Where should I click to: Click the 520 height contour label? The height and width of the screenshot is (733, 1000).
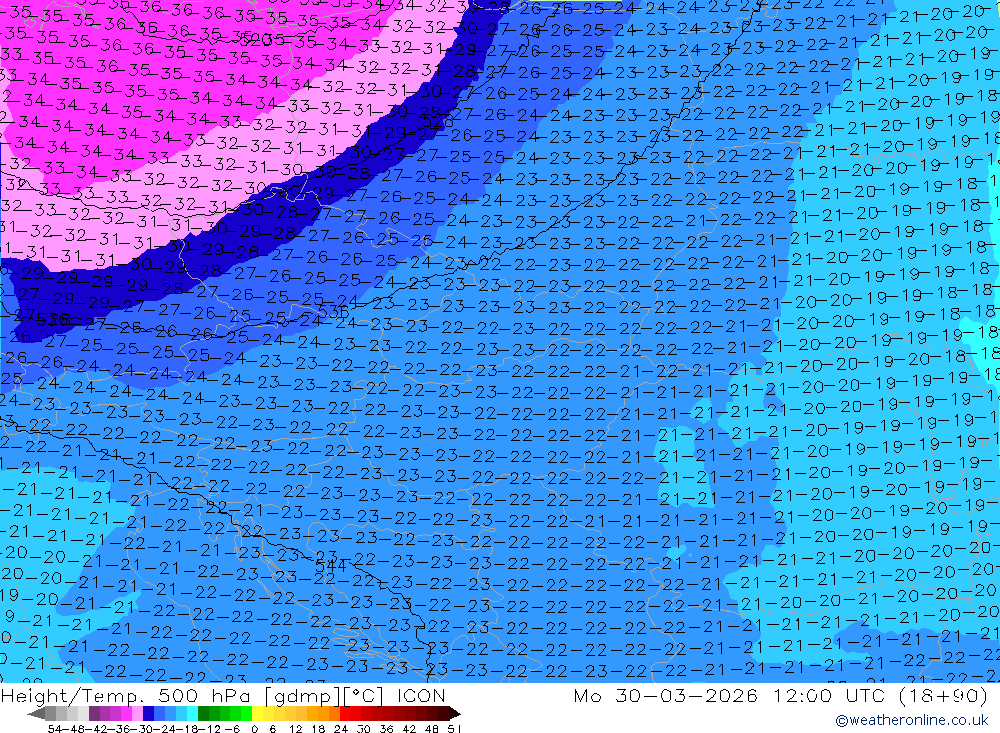(x=254, y=40)
